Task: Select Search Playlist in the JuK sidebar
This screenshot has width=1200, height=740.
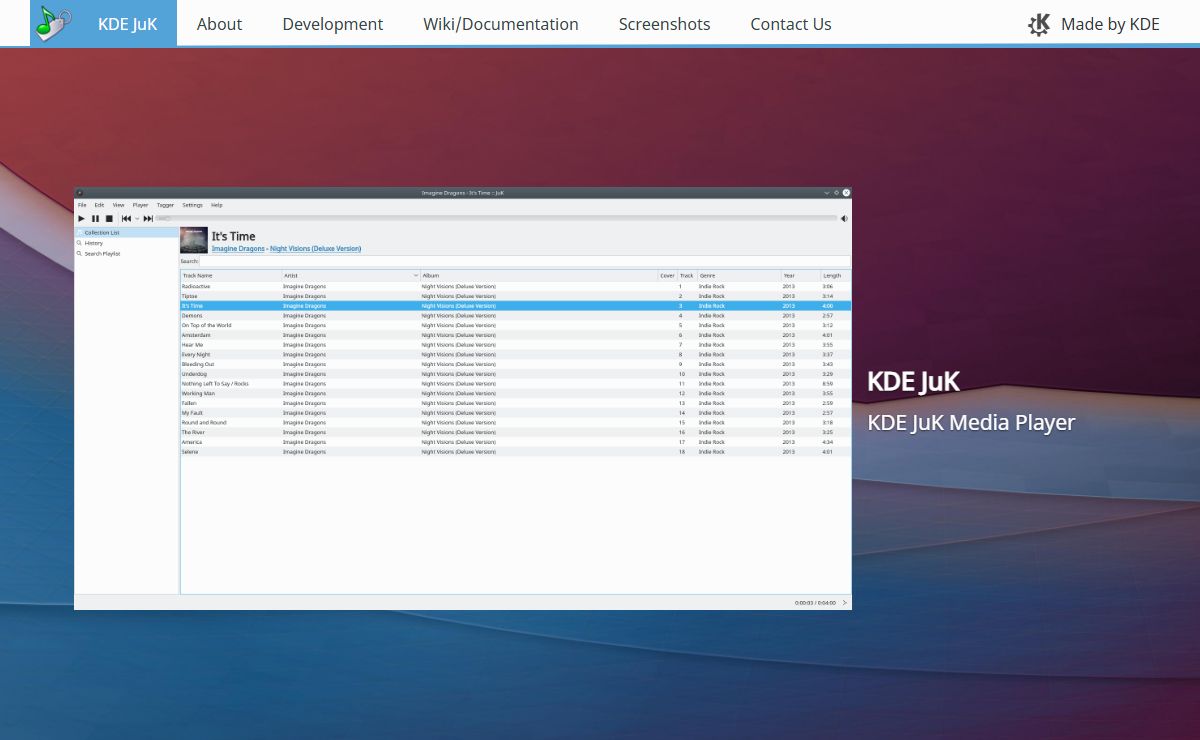Action: point(127,254)
